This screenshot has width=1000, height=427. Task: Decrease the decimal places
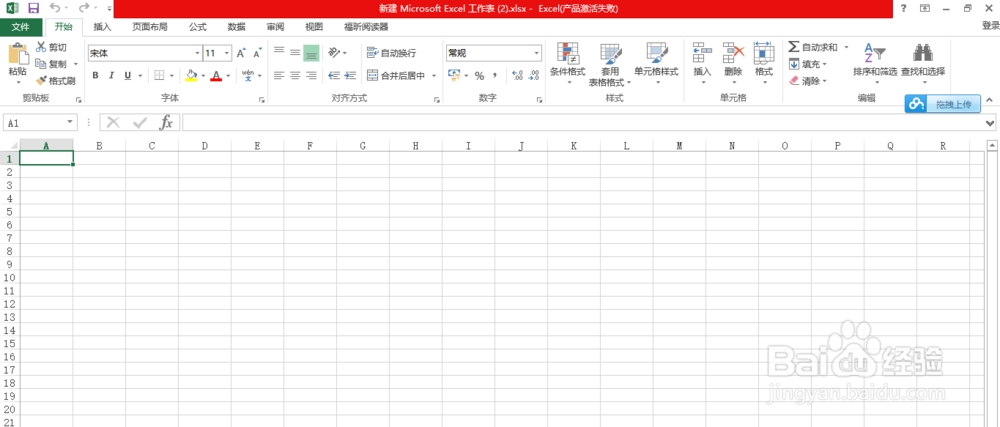pos(534,76)
